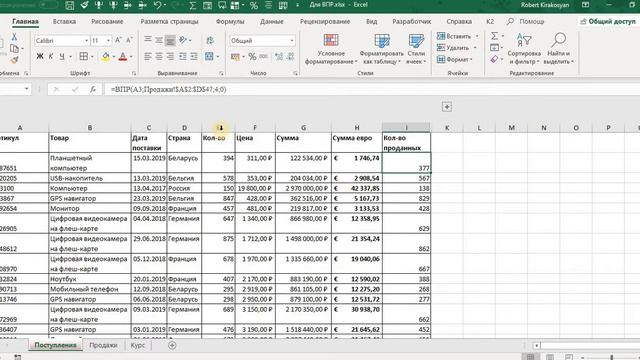This screenshot has width=640, height=360.
Task: Switch to the Курс sheet tab
Action: click(x=138, y=345)
